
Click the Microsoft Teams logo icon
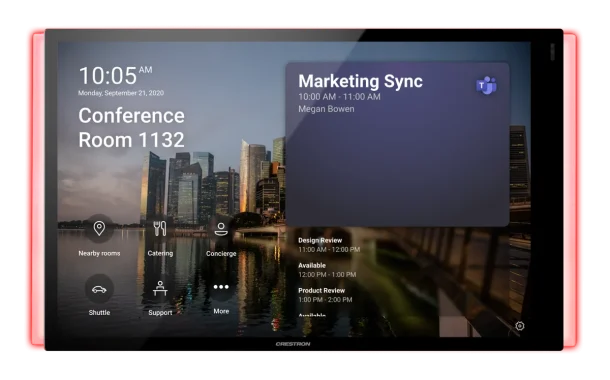click(486, 85)
